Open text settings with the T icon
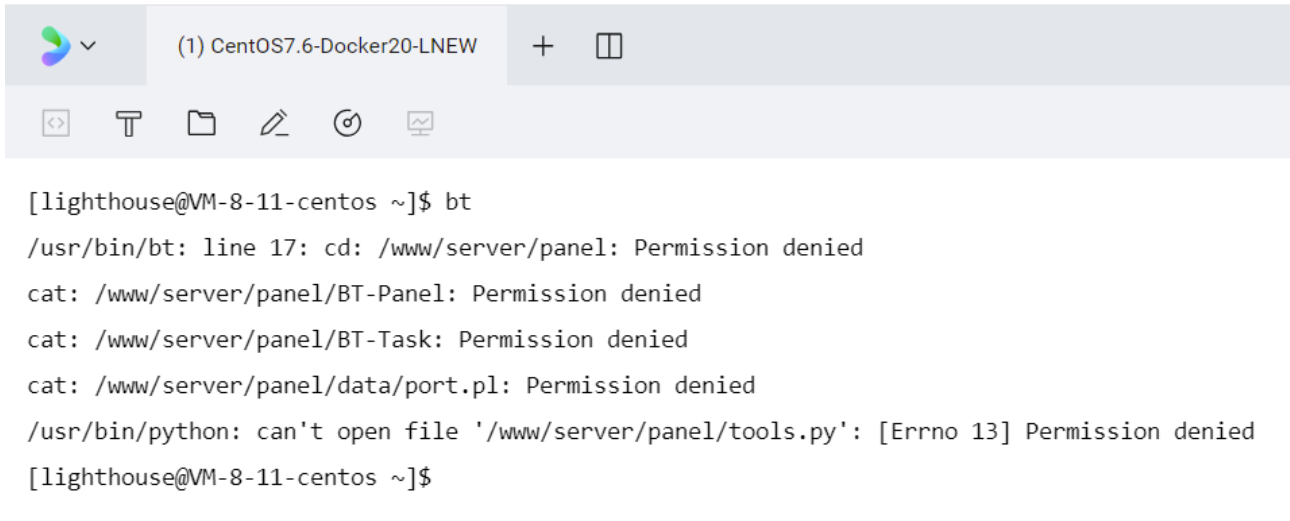Viewport: 1290px width, 521px height. tap(129, 124)
